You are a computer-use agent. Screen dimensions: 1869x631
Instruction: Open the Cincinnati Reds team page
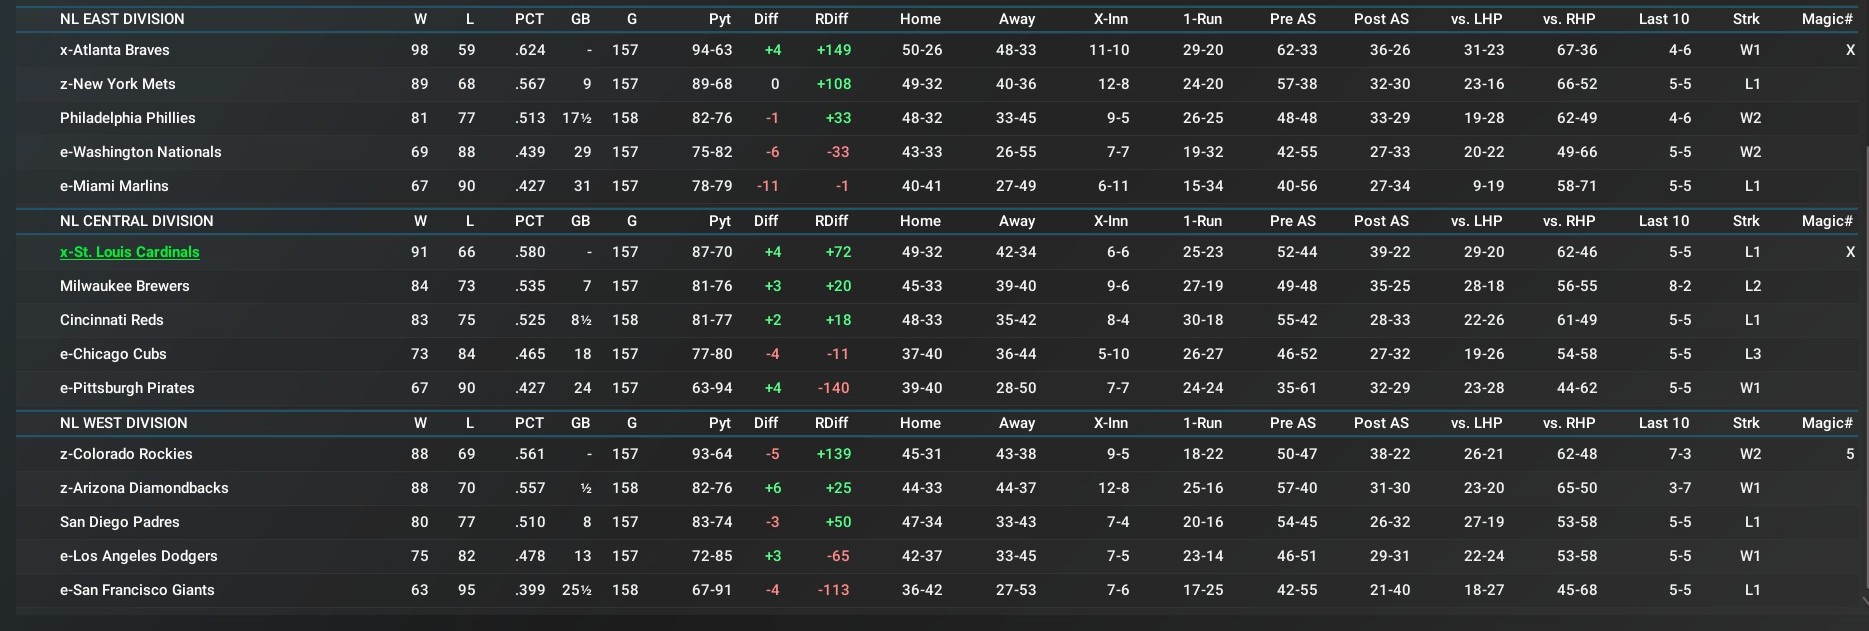(x=111, y=320)
